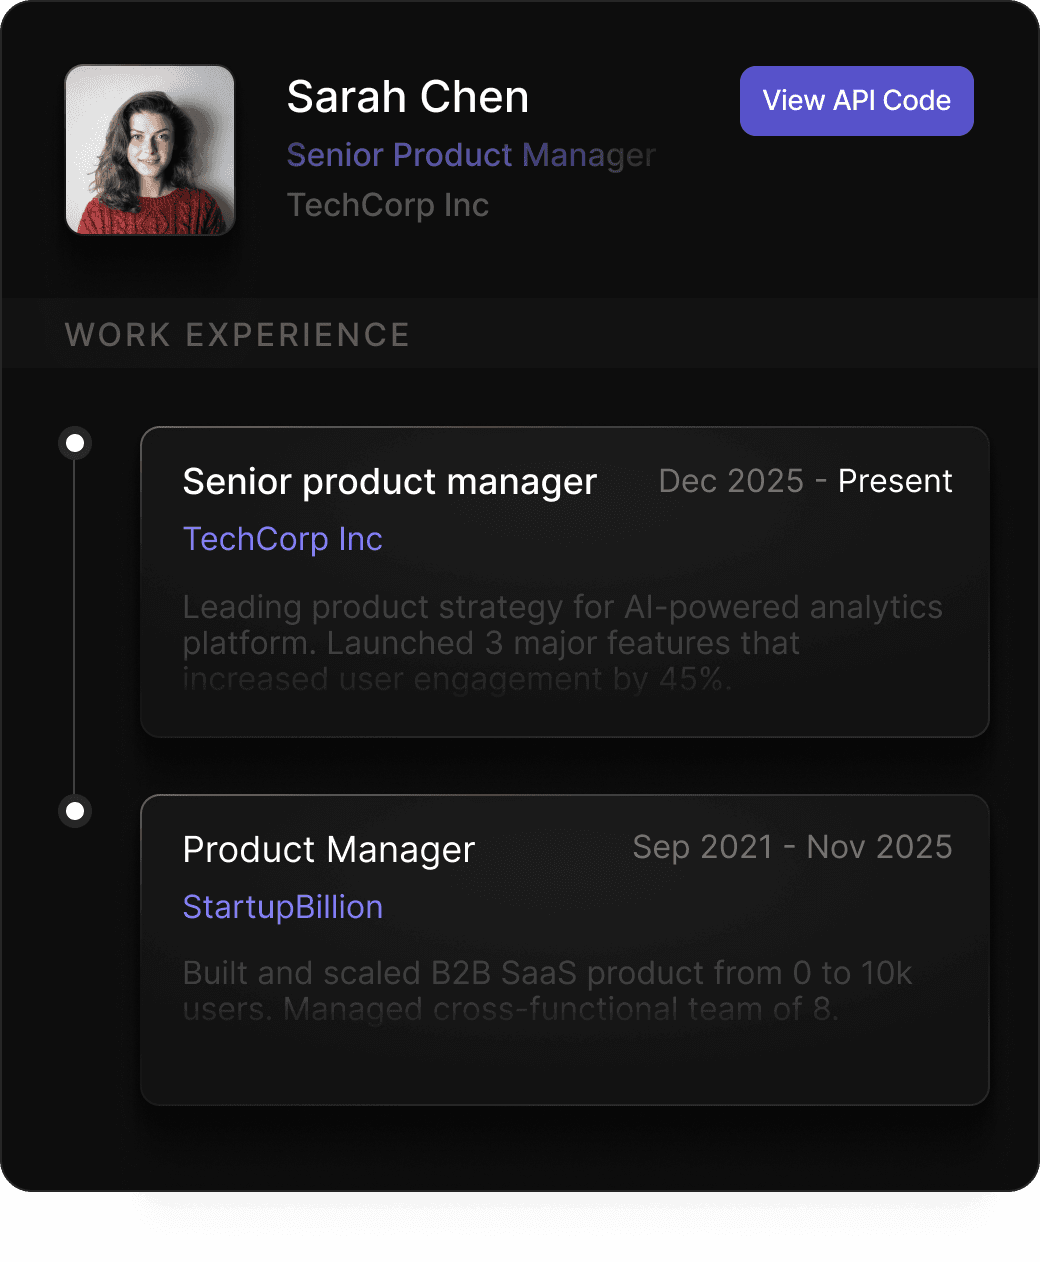Open the StartupBillion company link
Viewport: 1040px width, 1262px height.
tap(282, 907)
